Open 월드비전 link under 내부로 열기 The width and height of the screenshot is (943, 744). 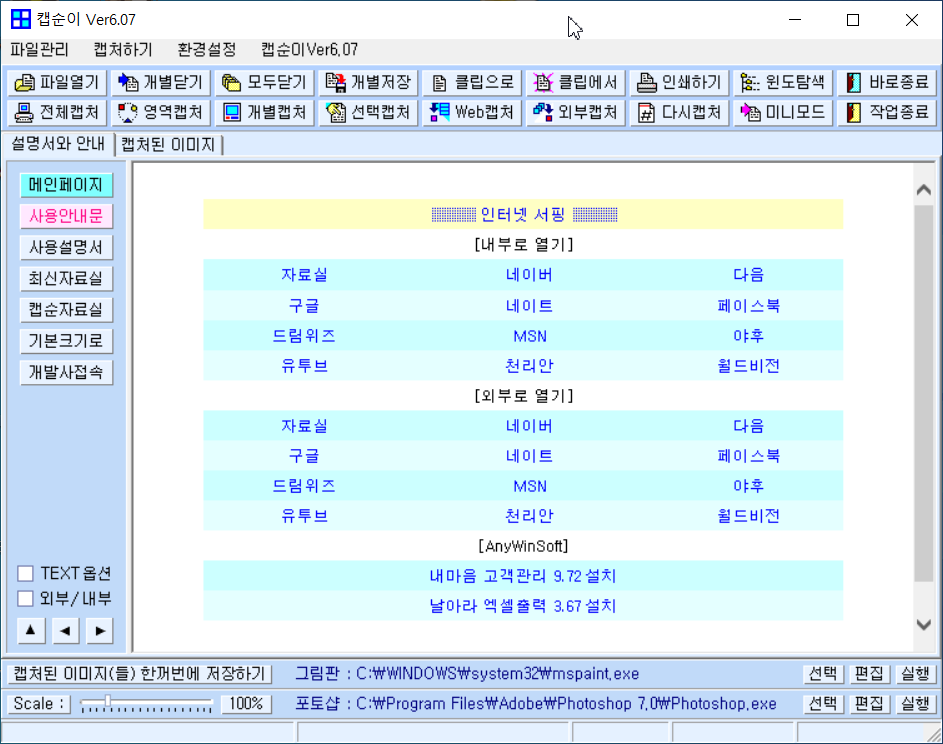tap(749, 366)
